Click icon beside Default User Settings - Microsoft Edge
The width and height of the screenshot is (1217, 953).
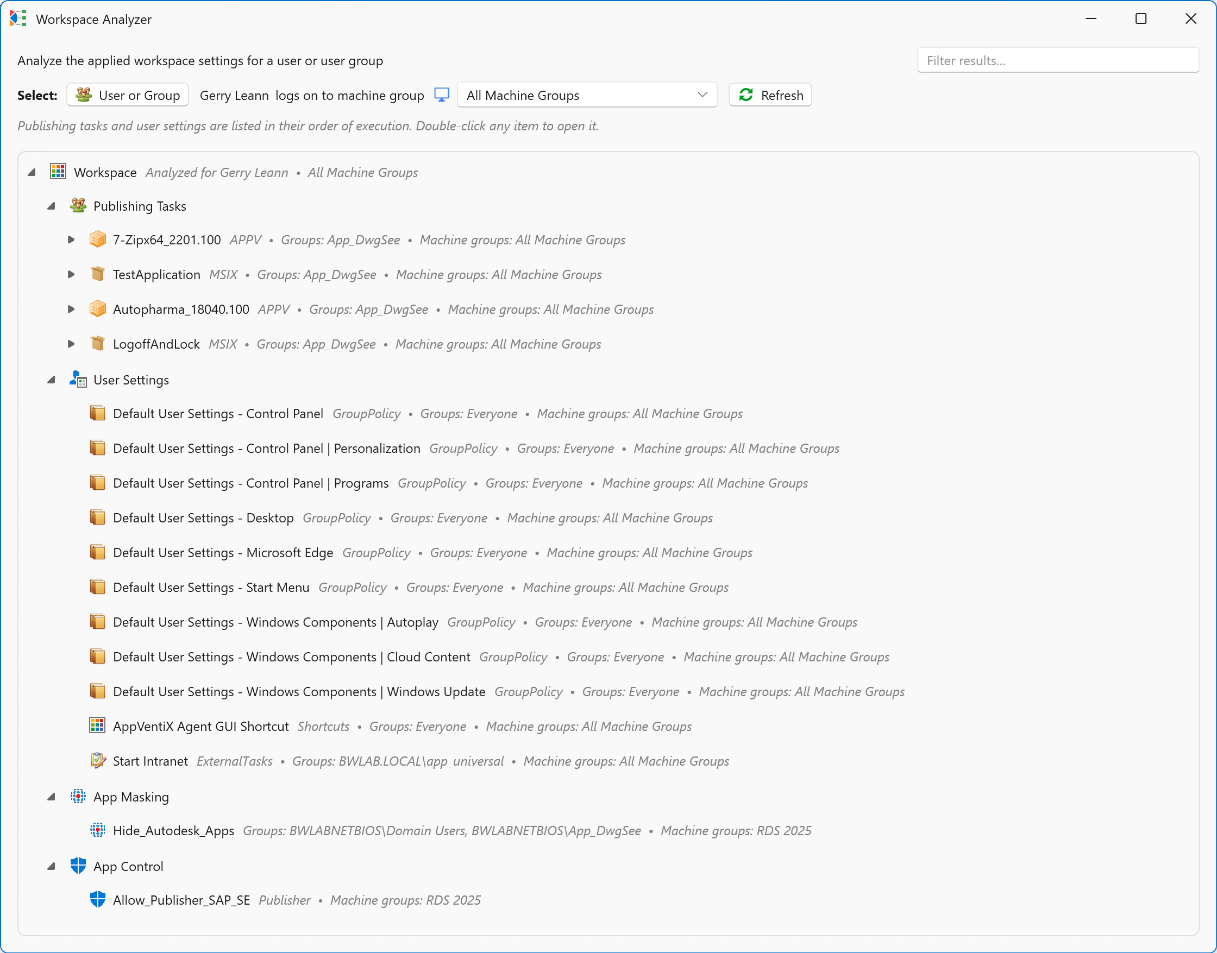pos(97,552)
